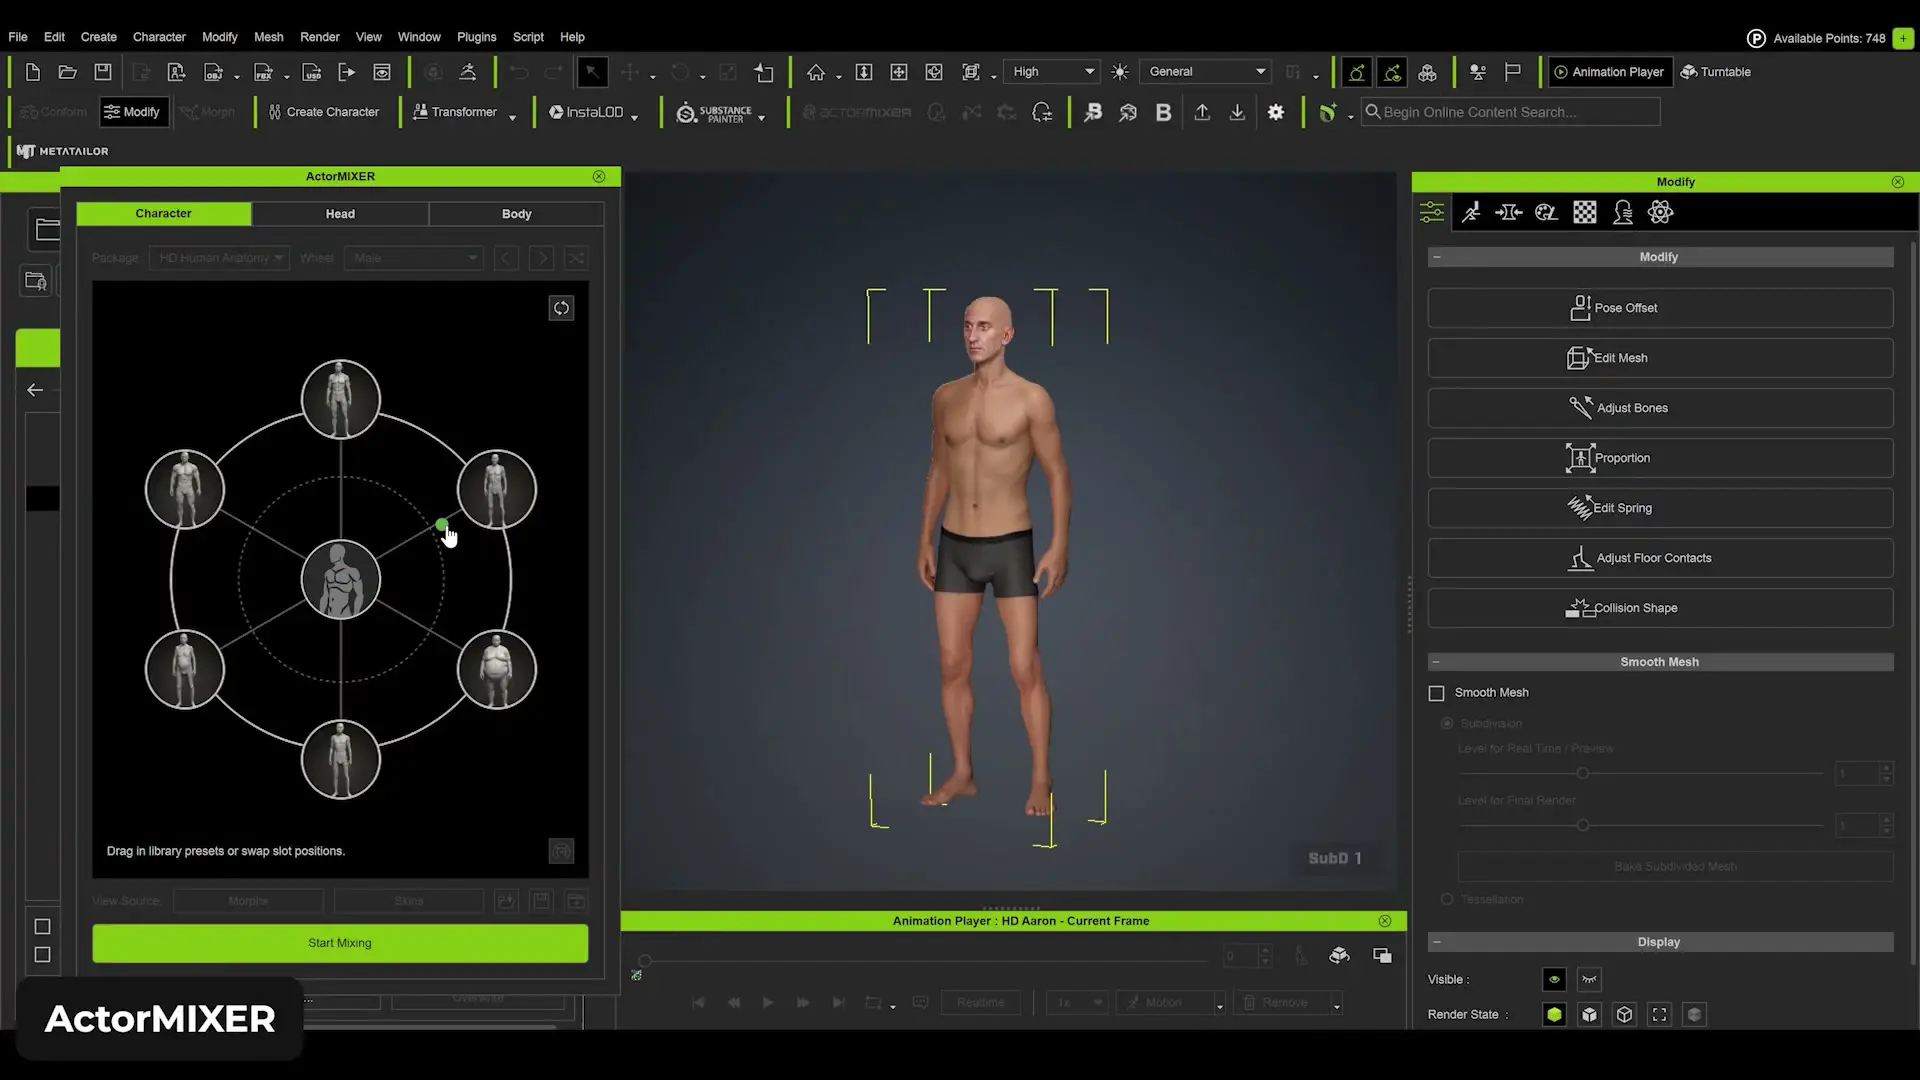Open the Plugins menu
The width and height of the screenshot is (1920, 1080).
tap(476, 37)
